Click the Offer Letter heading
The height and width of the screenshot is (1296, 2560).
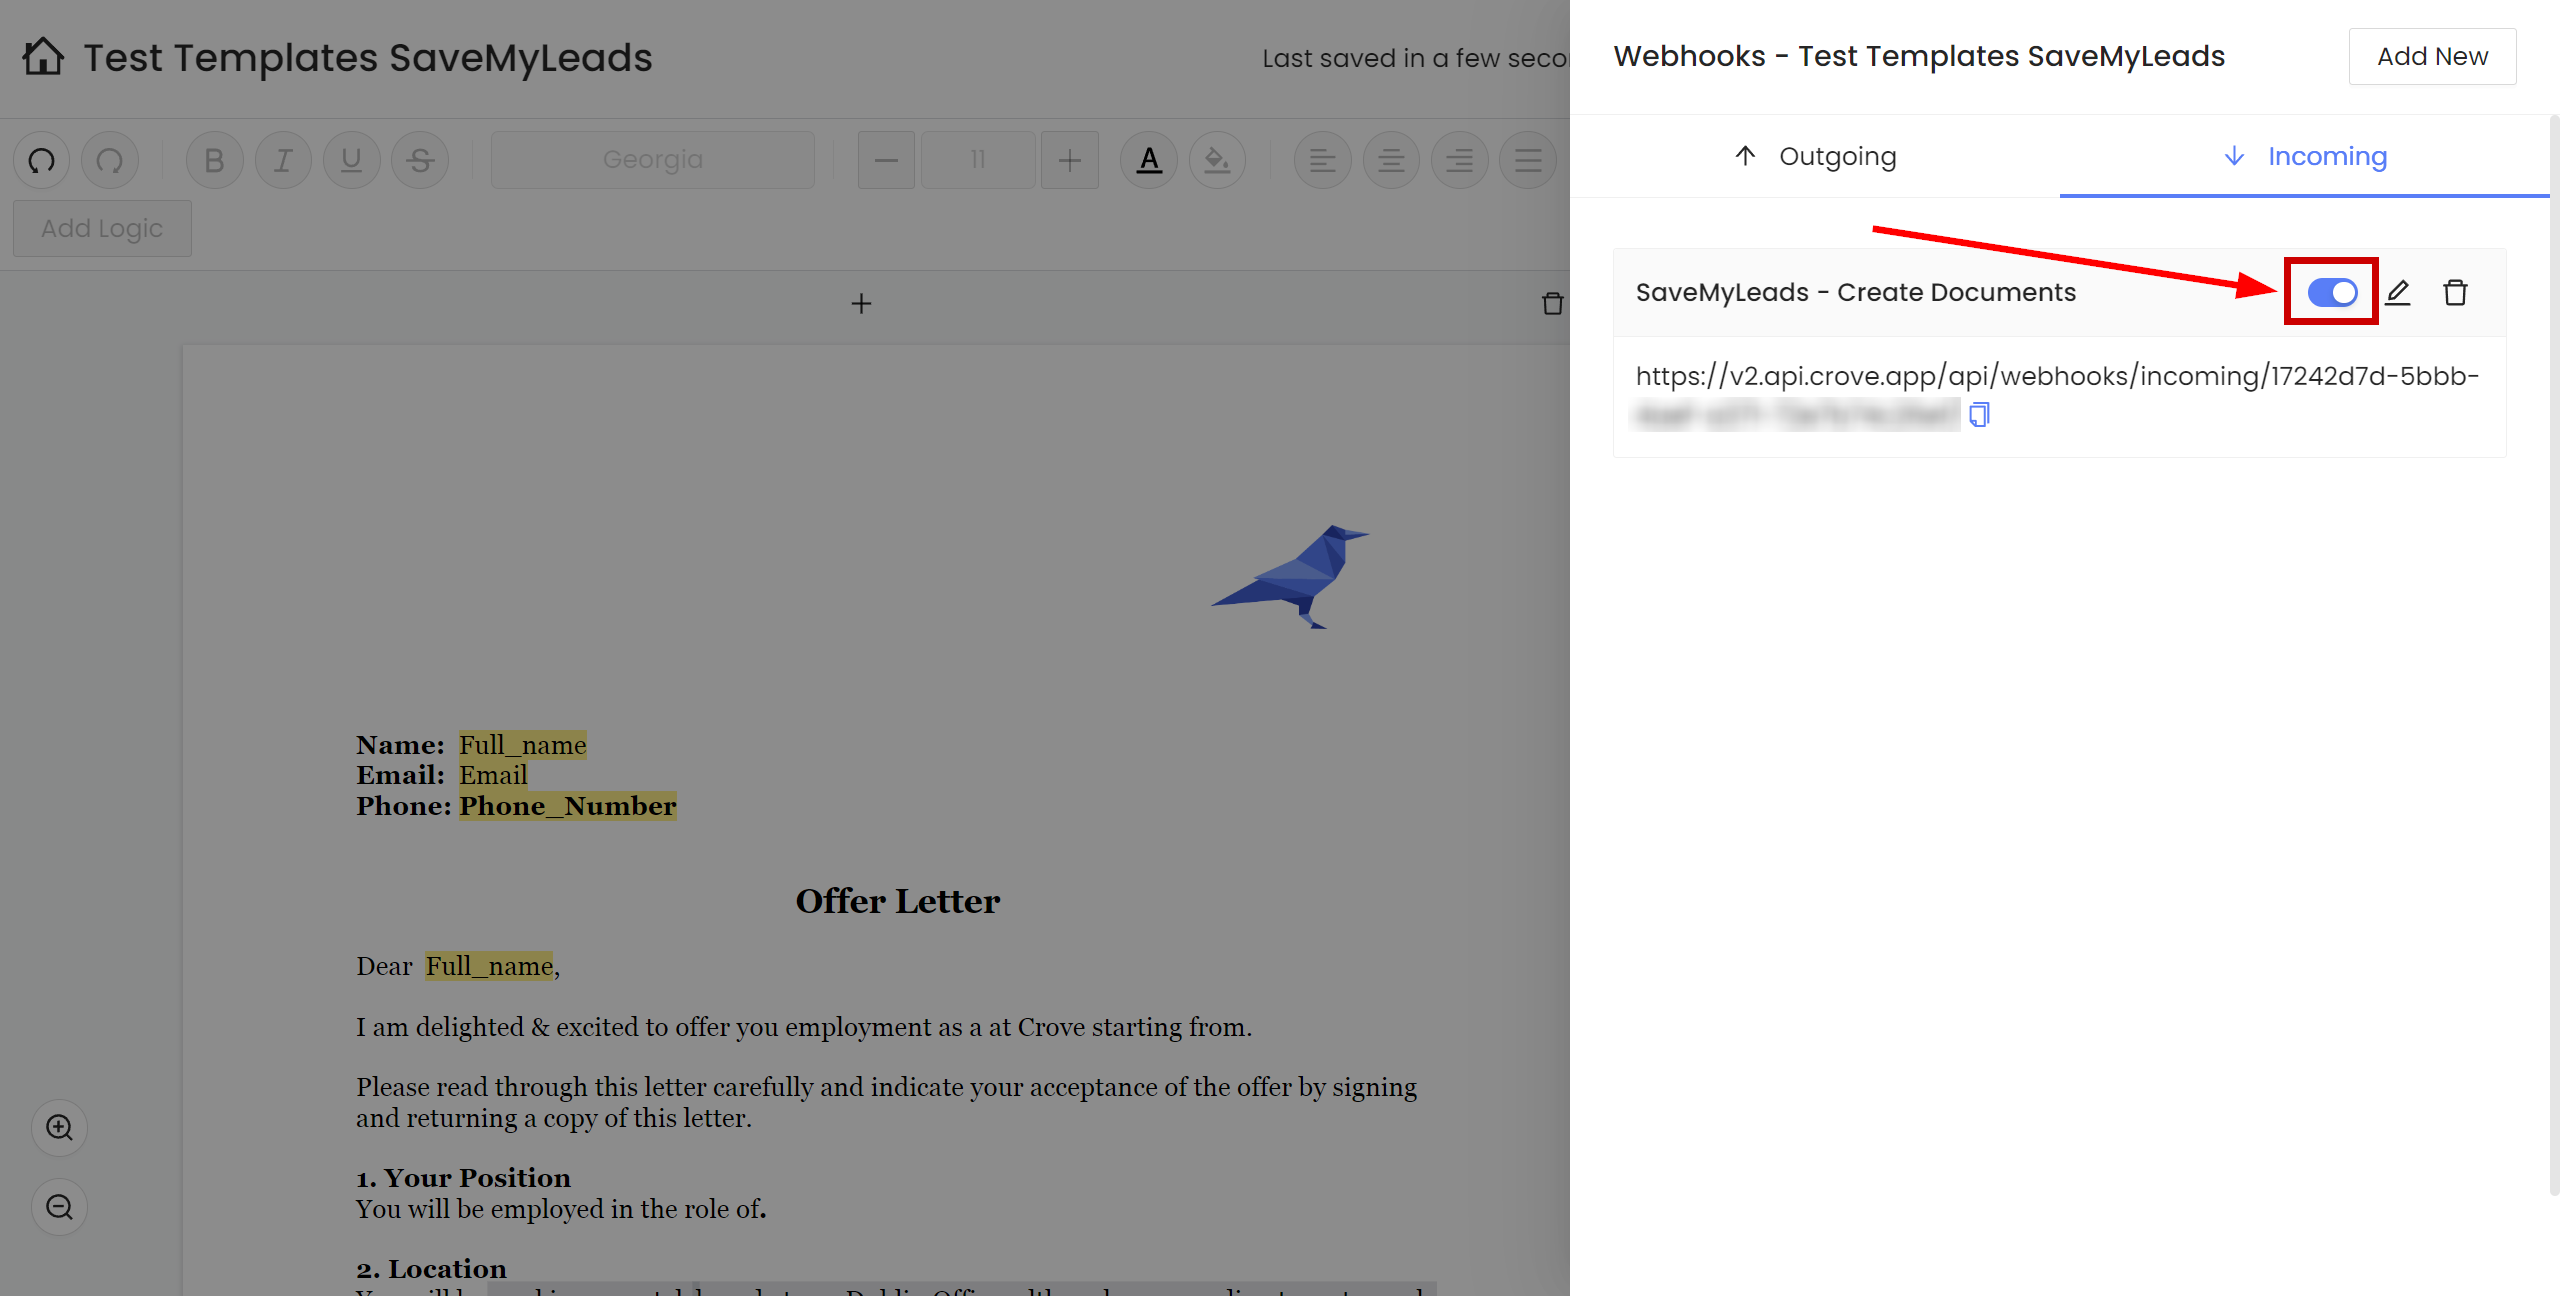(898, 901)
